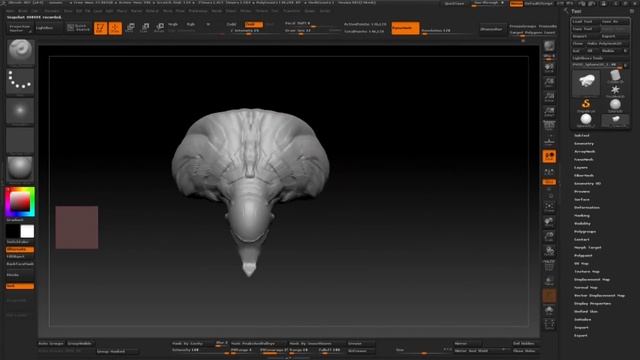
Task: Toggle the orange Zadd button
Action: coord(254,24)
